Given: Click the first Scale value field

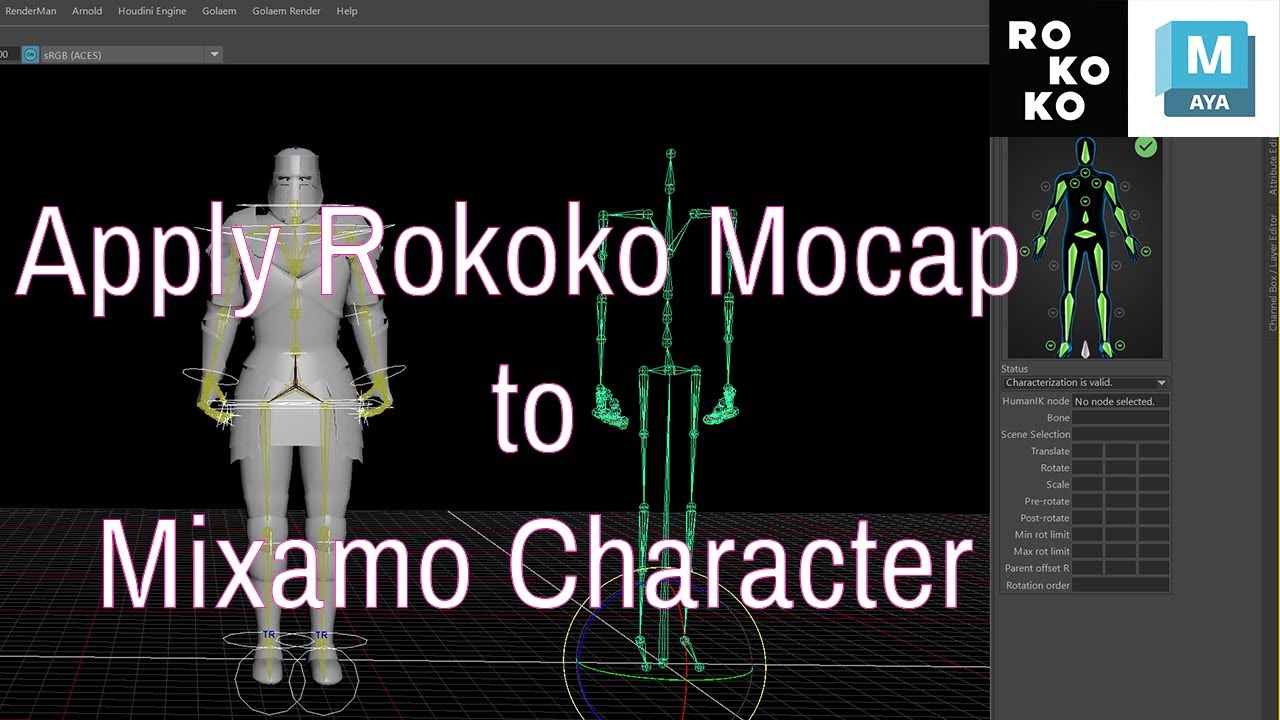Looking at the screenshot, I should pos(1088,485).
